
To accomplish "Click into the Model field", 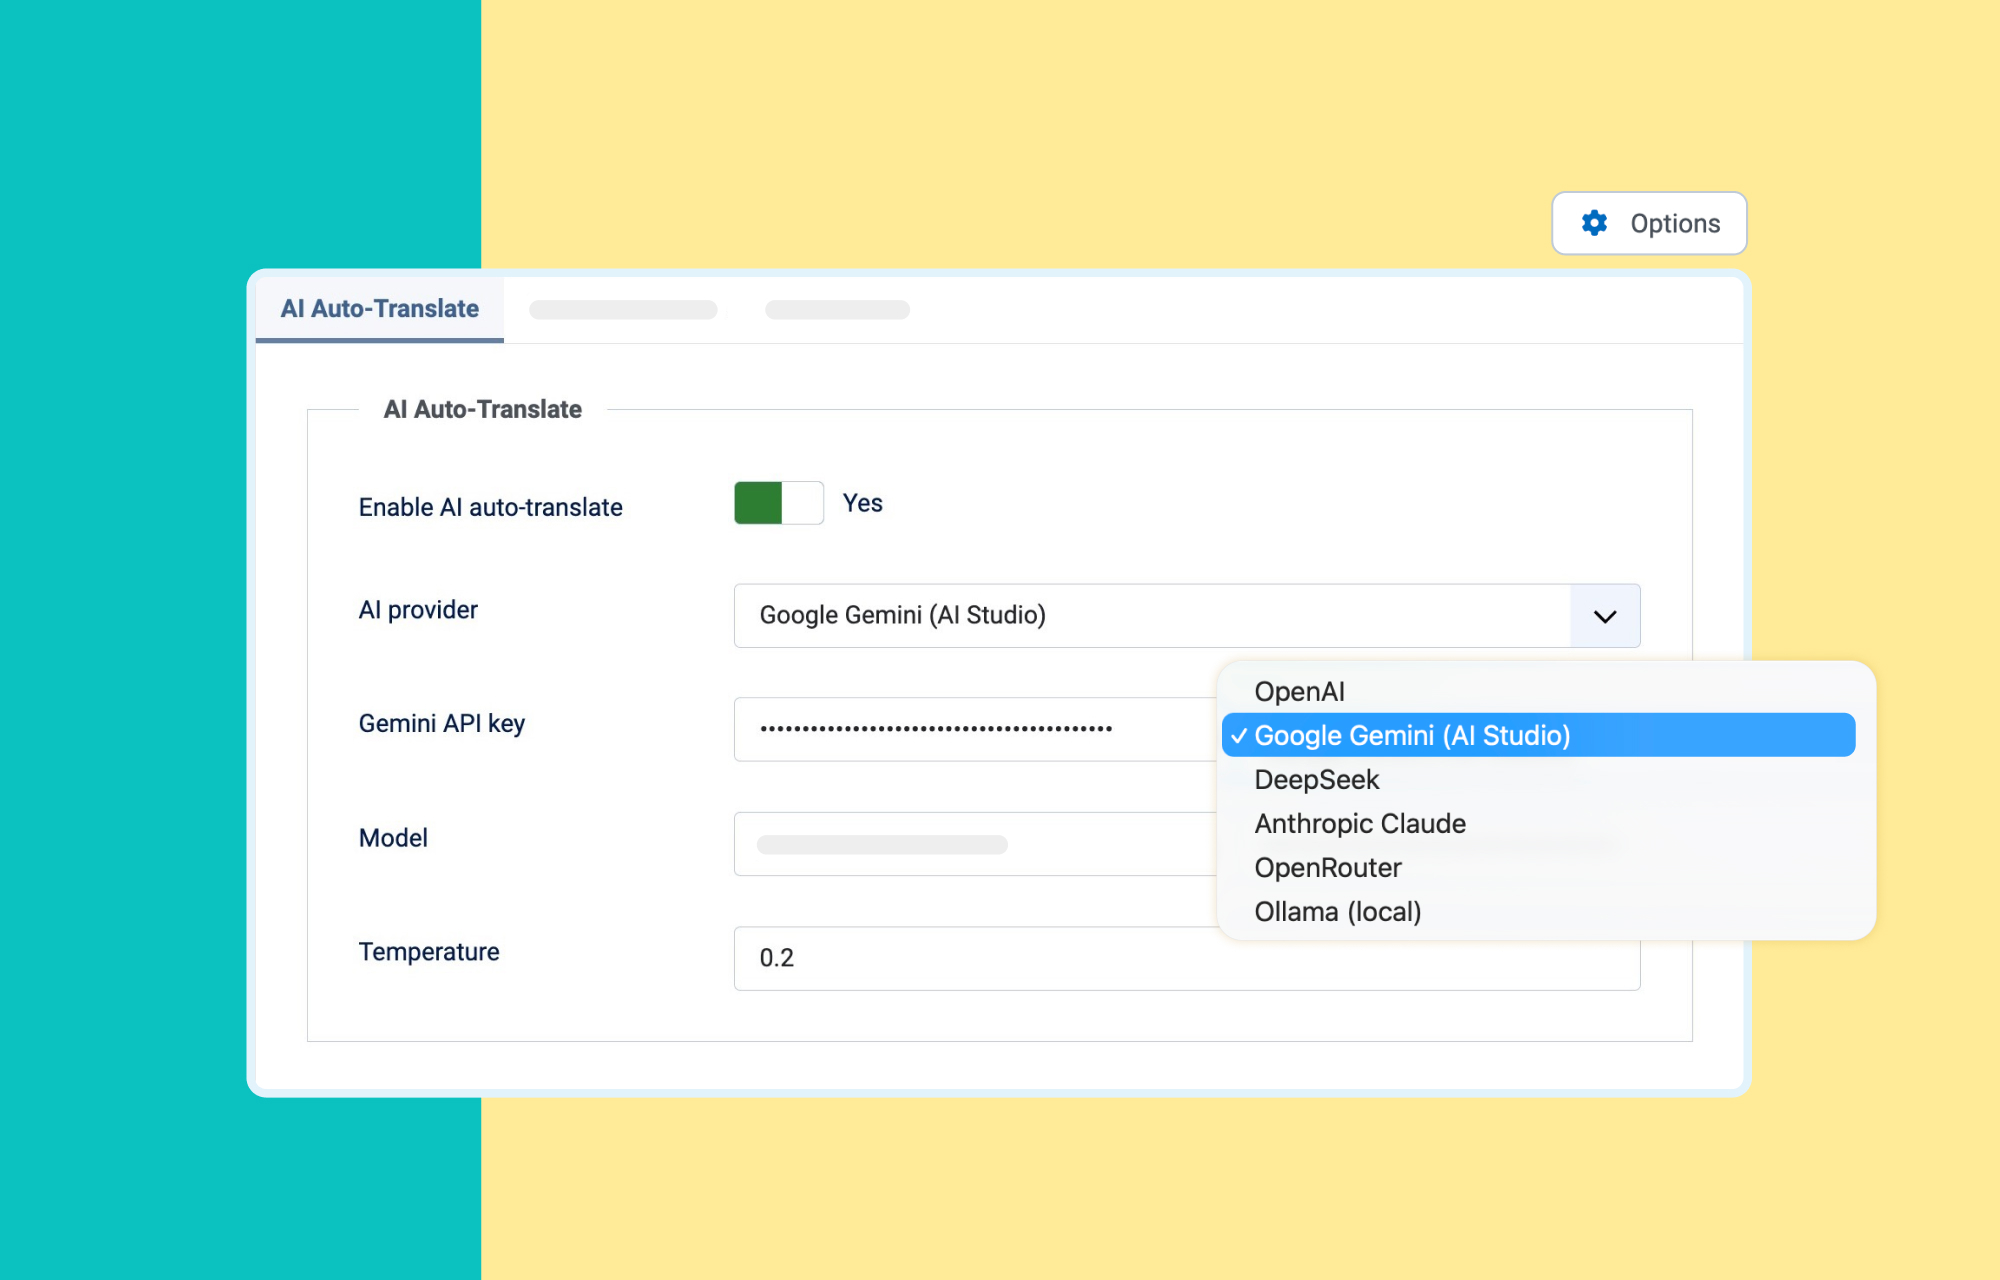I will click(x=975, y=844).
